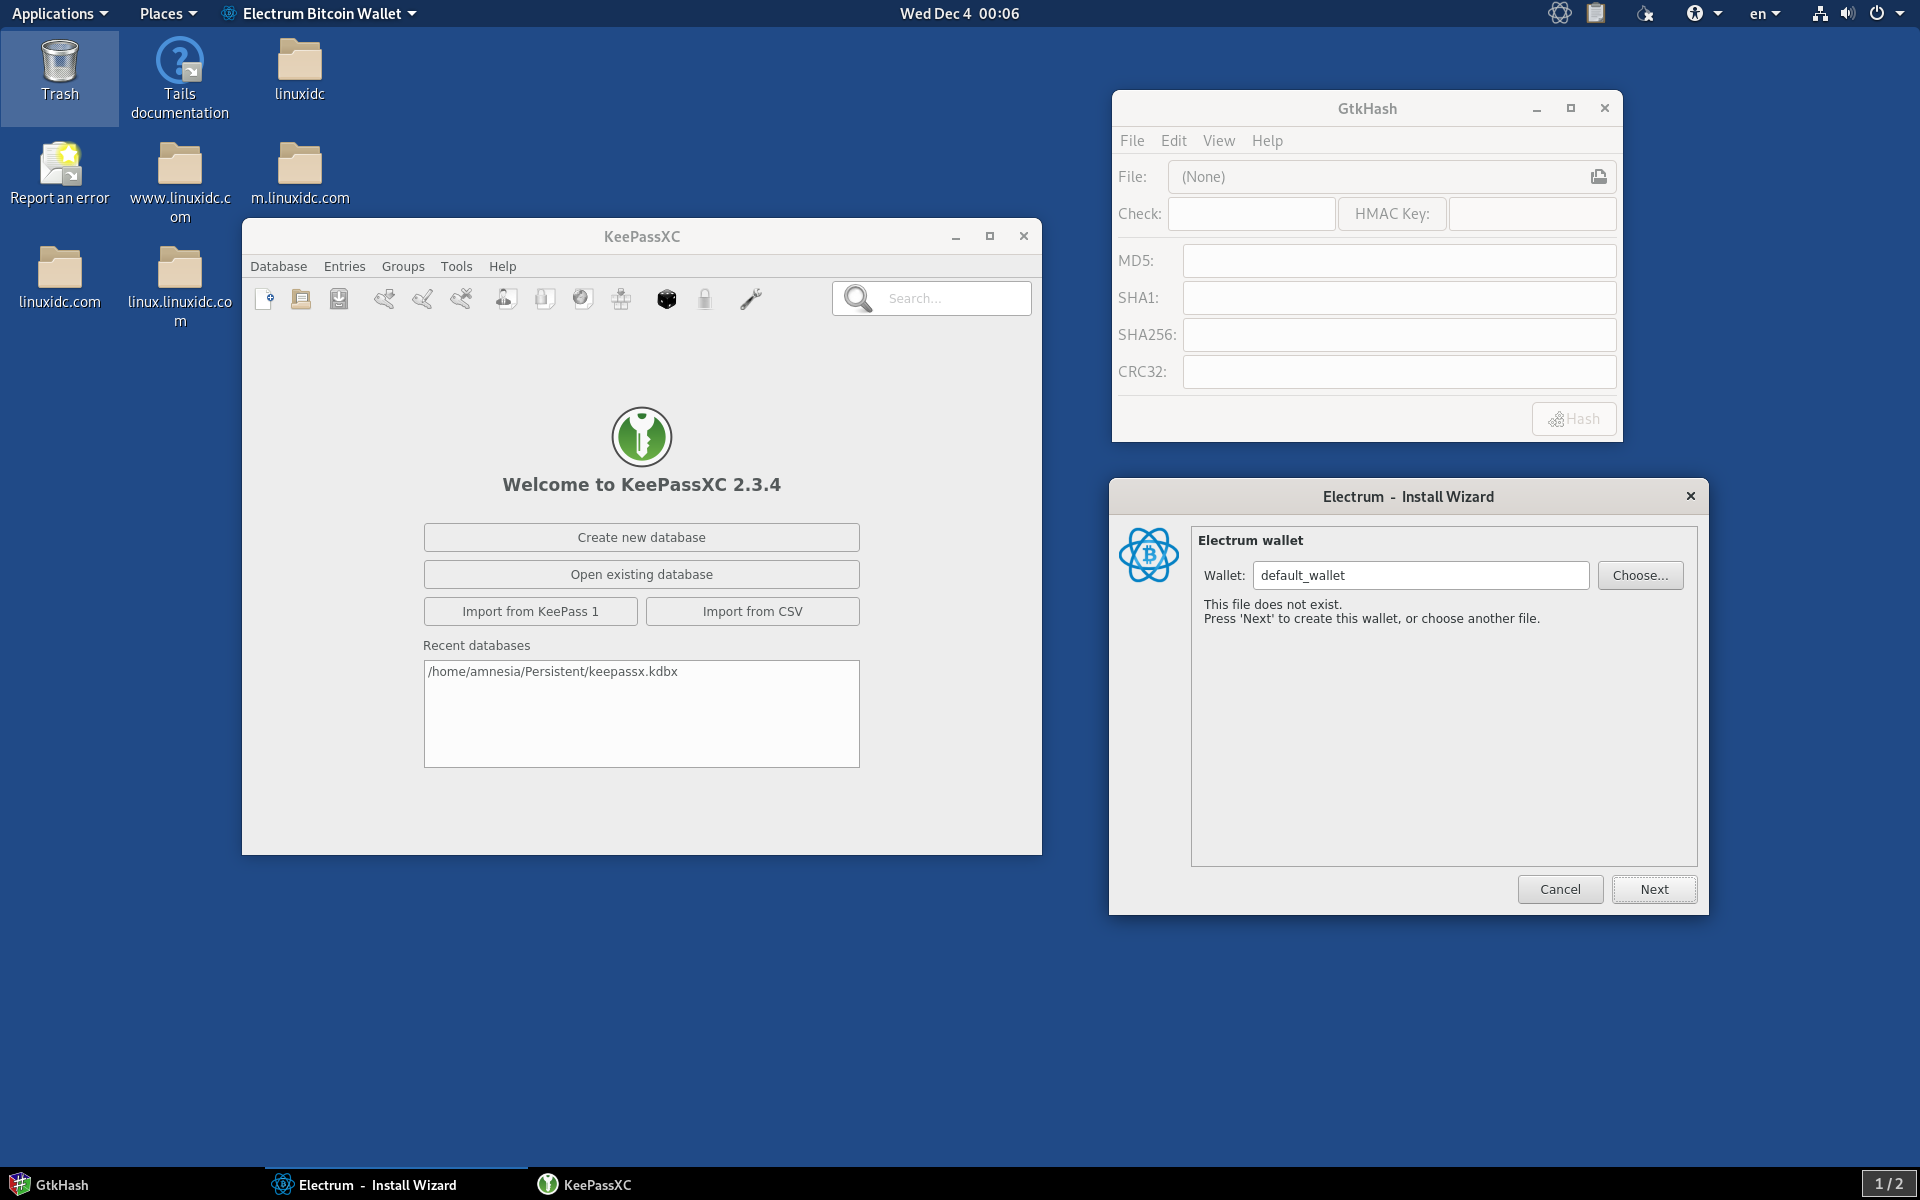Click Import from CSV button
The height and width of the screenshot is (1200, 1920).
coord(752,612)
